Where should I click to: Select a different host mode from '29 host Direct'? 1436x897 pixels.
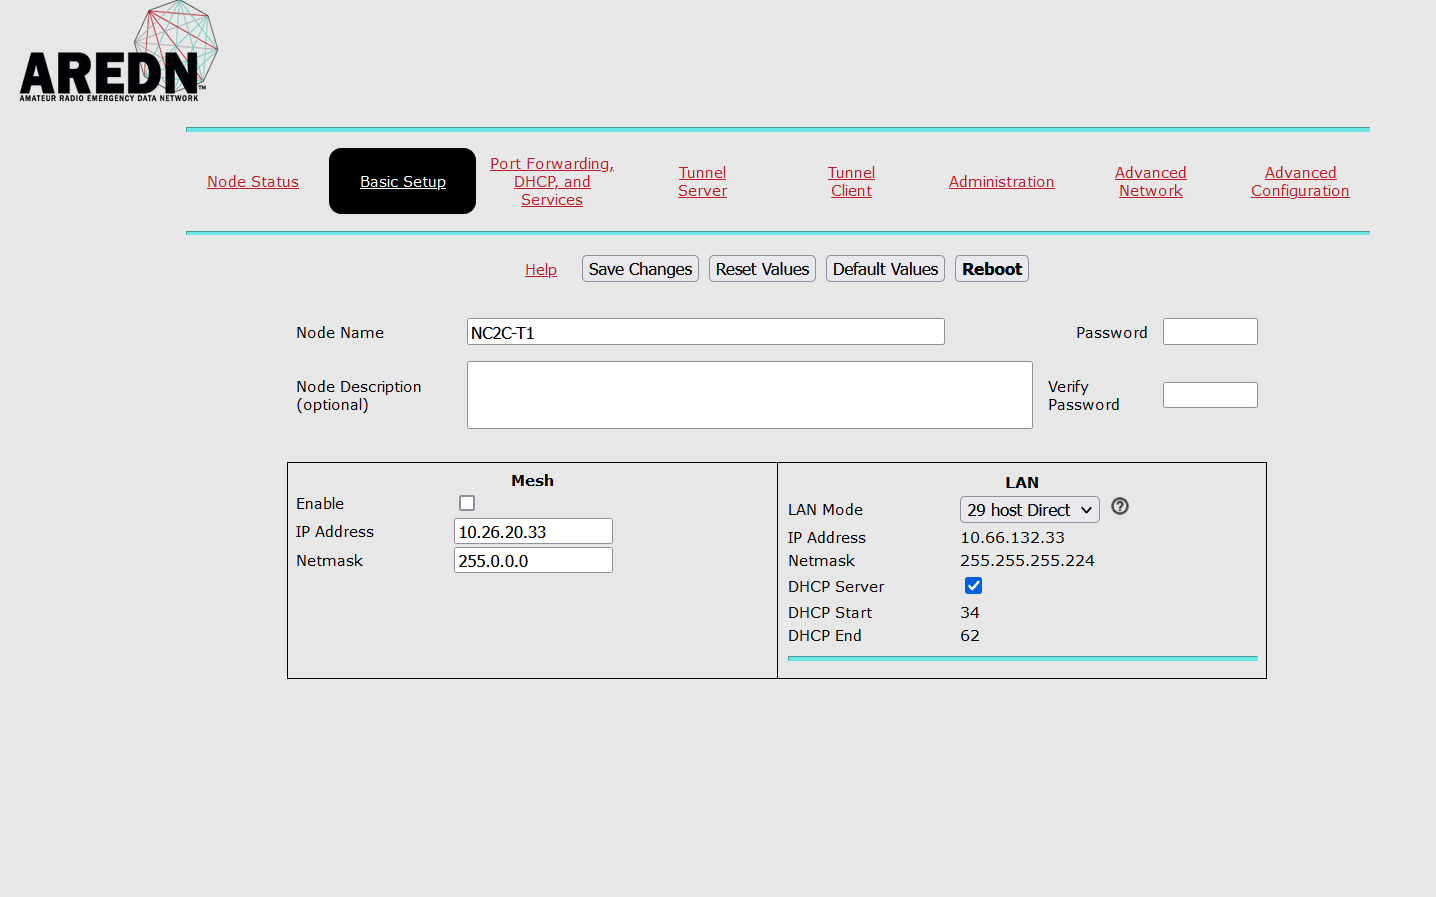click(x=1029, y=509)
